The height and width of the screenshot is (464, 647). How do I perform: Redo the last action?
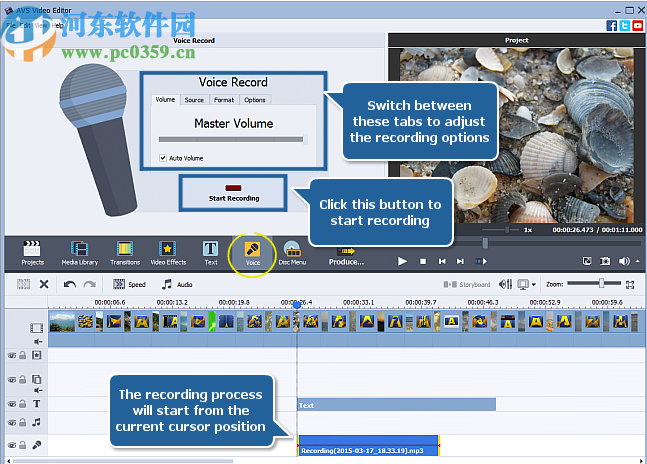[90, 284]
